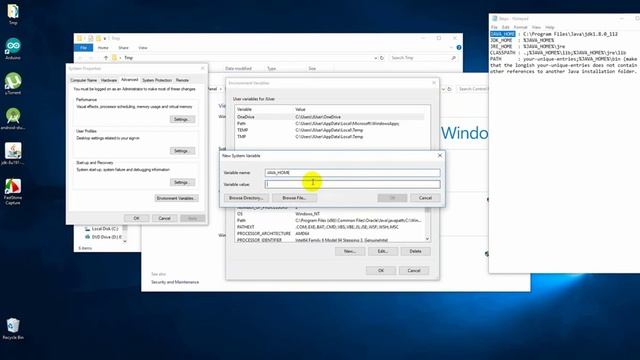The image size is (640, 360).
Task: Click the Variable value input field
Action: 352,184
